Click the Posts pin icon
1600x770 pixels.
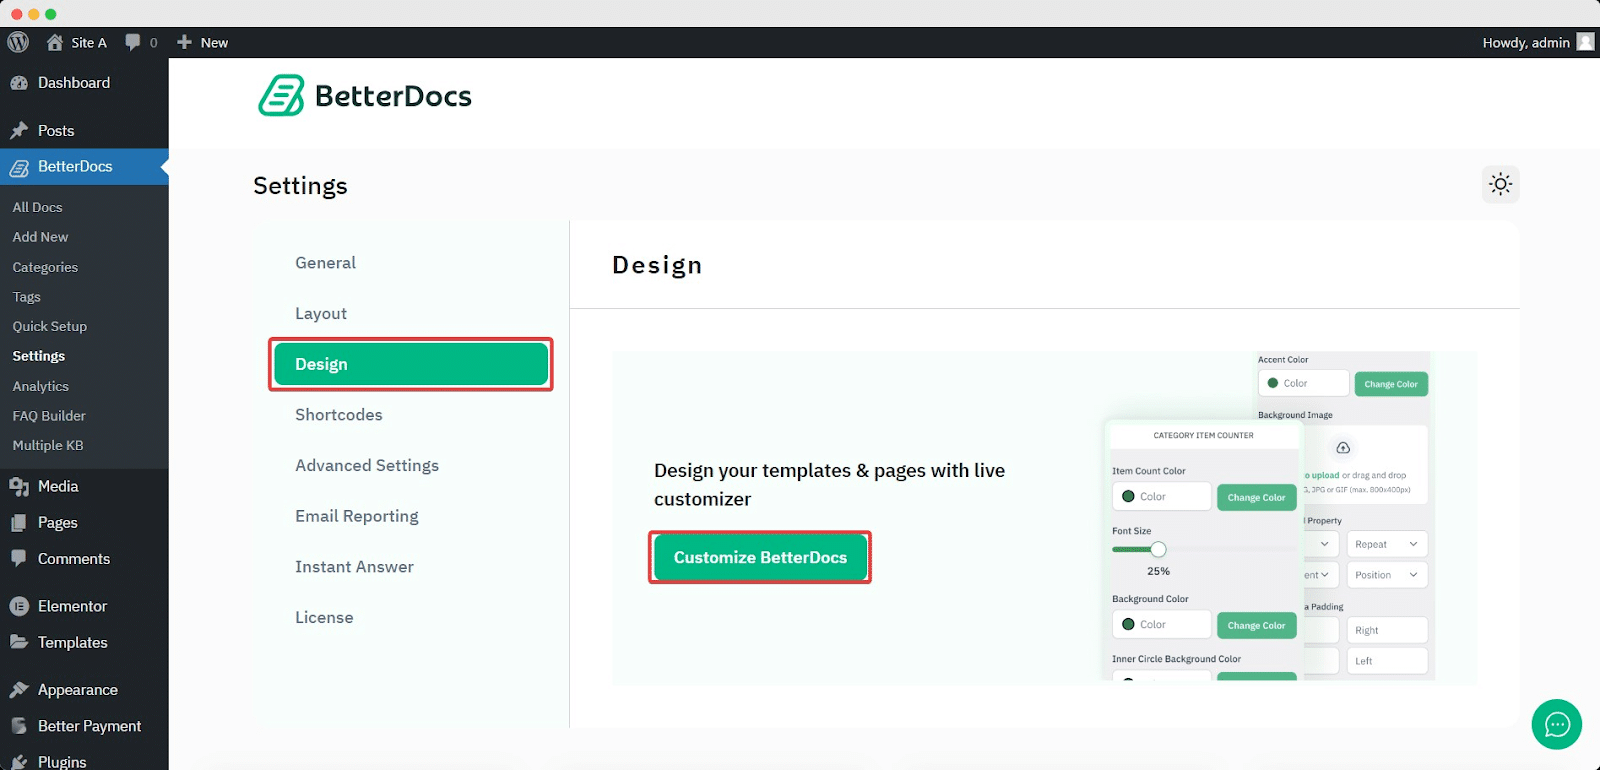pos(19,131)
